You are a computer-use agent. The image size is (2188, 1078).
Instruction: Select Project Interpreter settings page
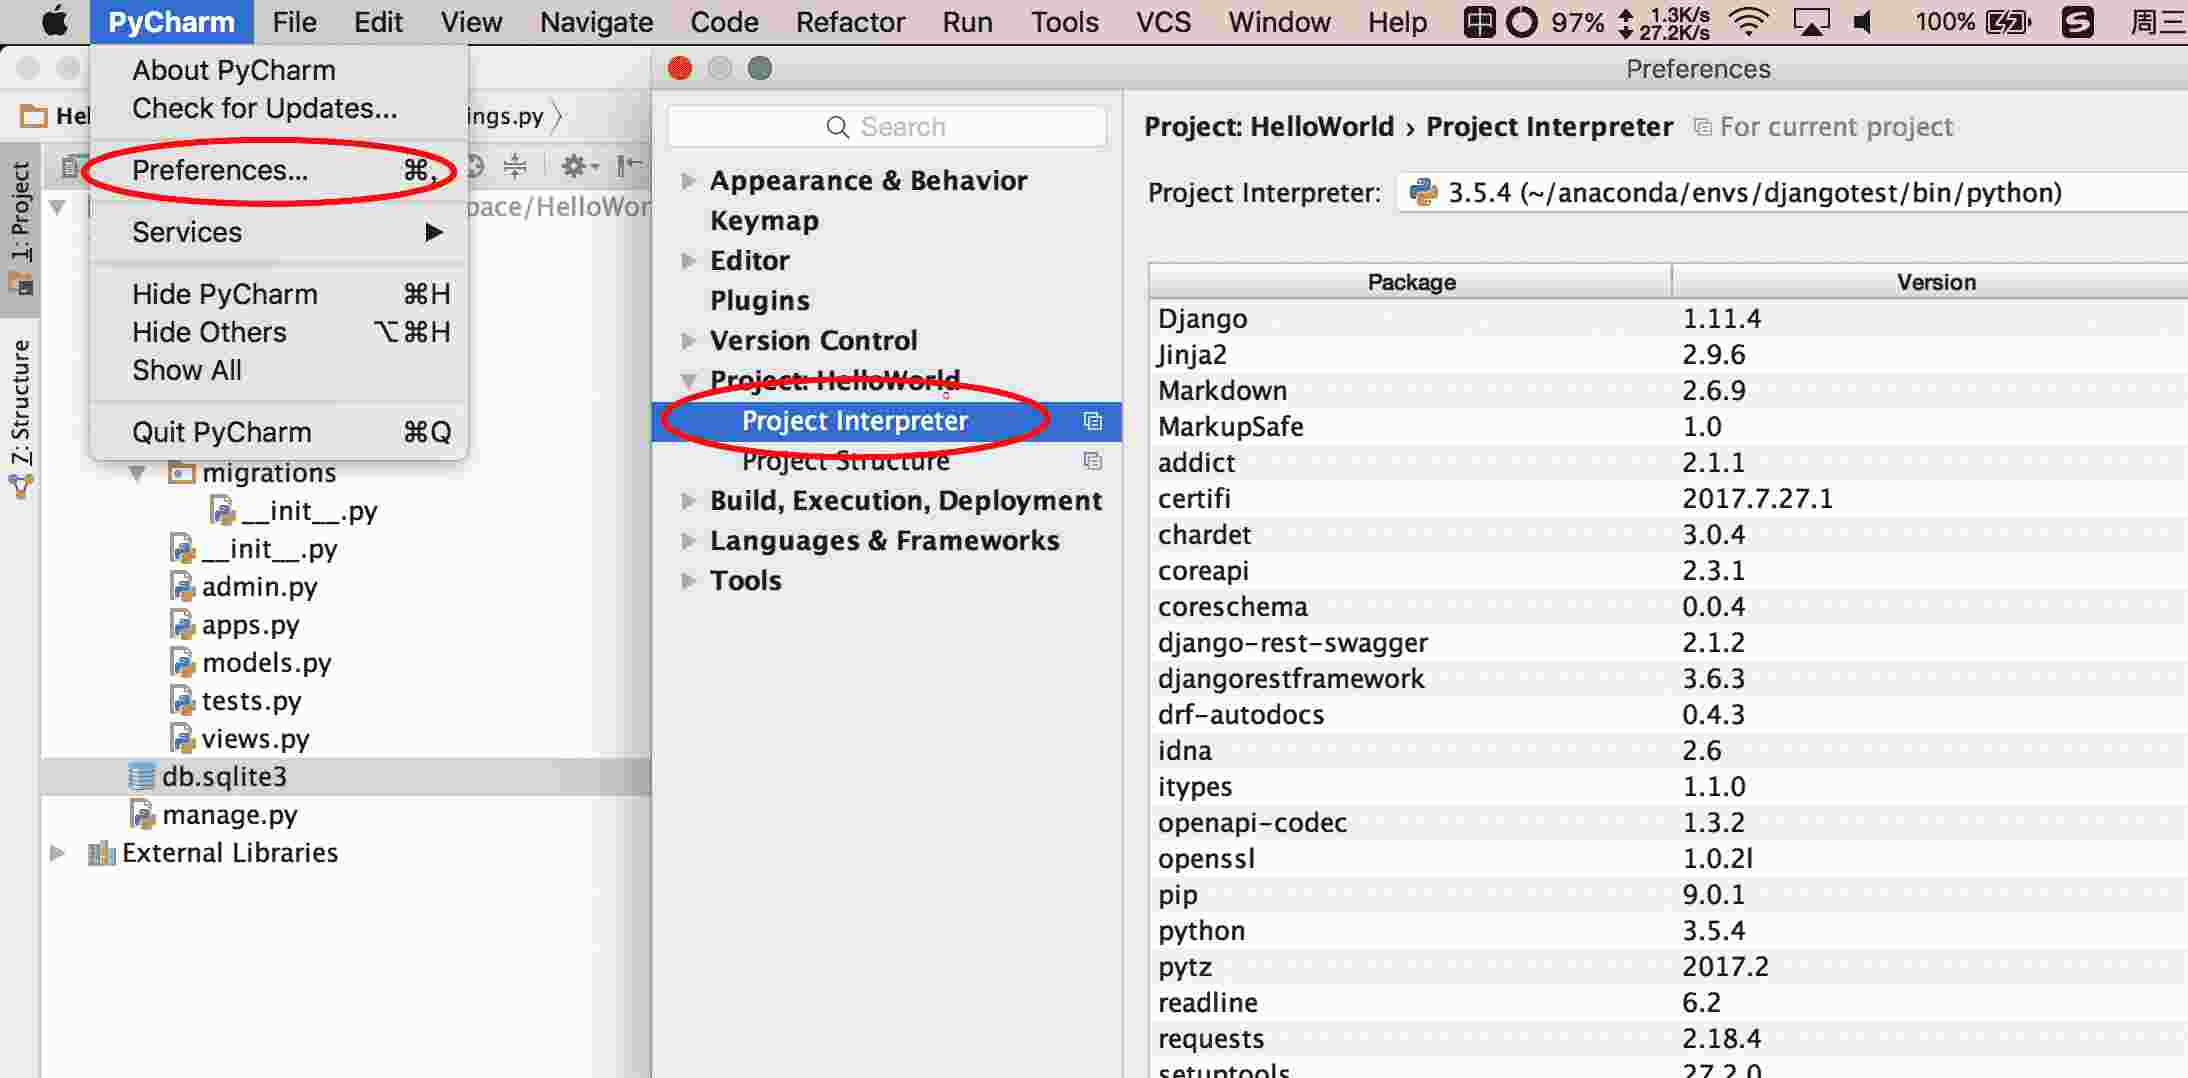click(887, 422)
